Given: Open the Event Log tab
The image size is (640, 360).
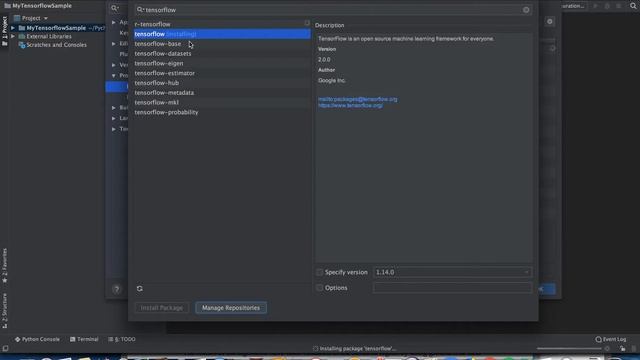Looking at the screenshot, I should click(611, 339).
